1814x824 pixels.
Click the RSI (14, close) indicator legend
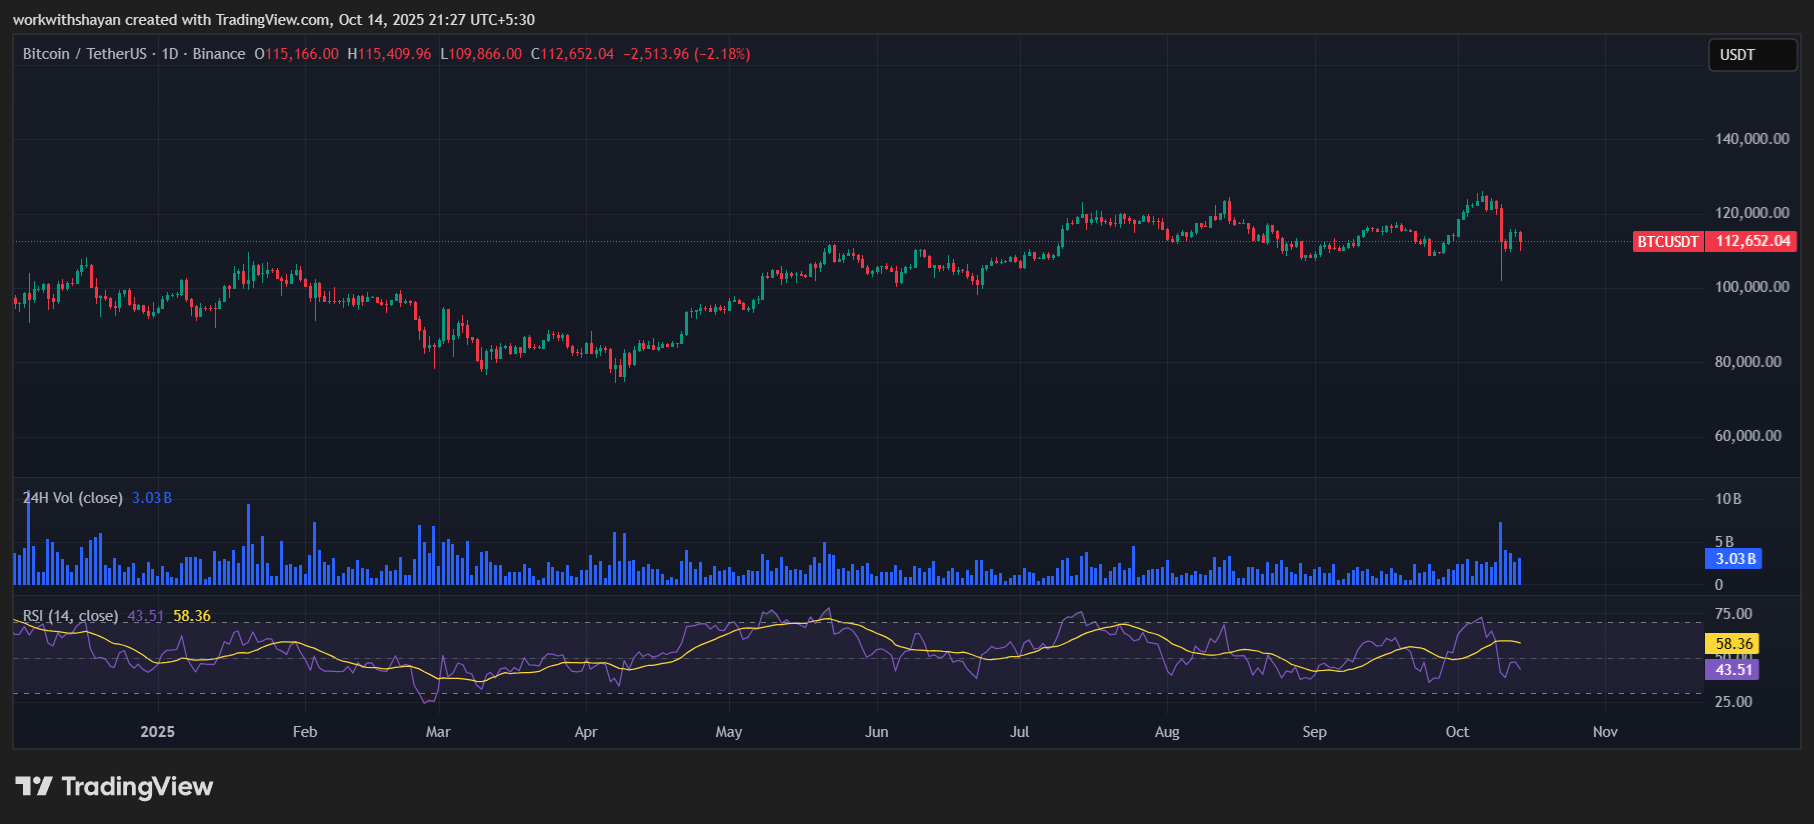[70, 616]
